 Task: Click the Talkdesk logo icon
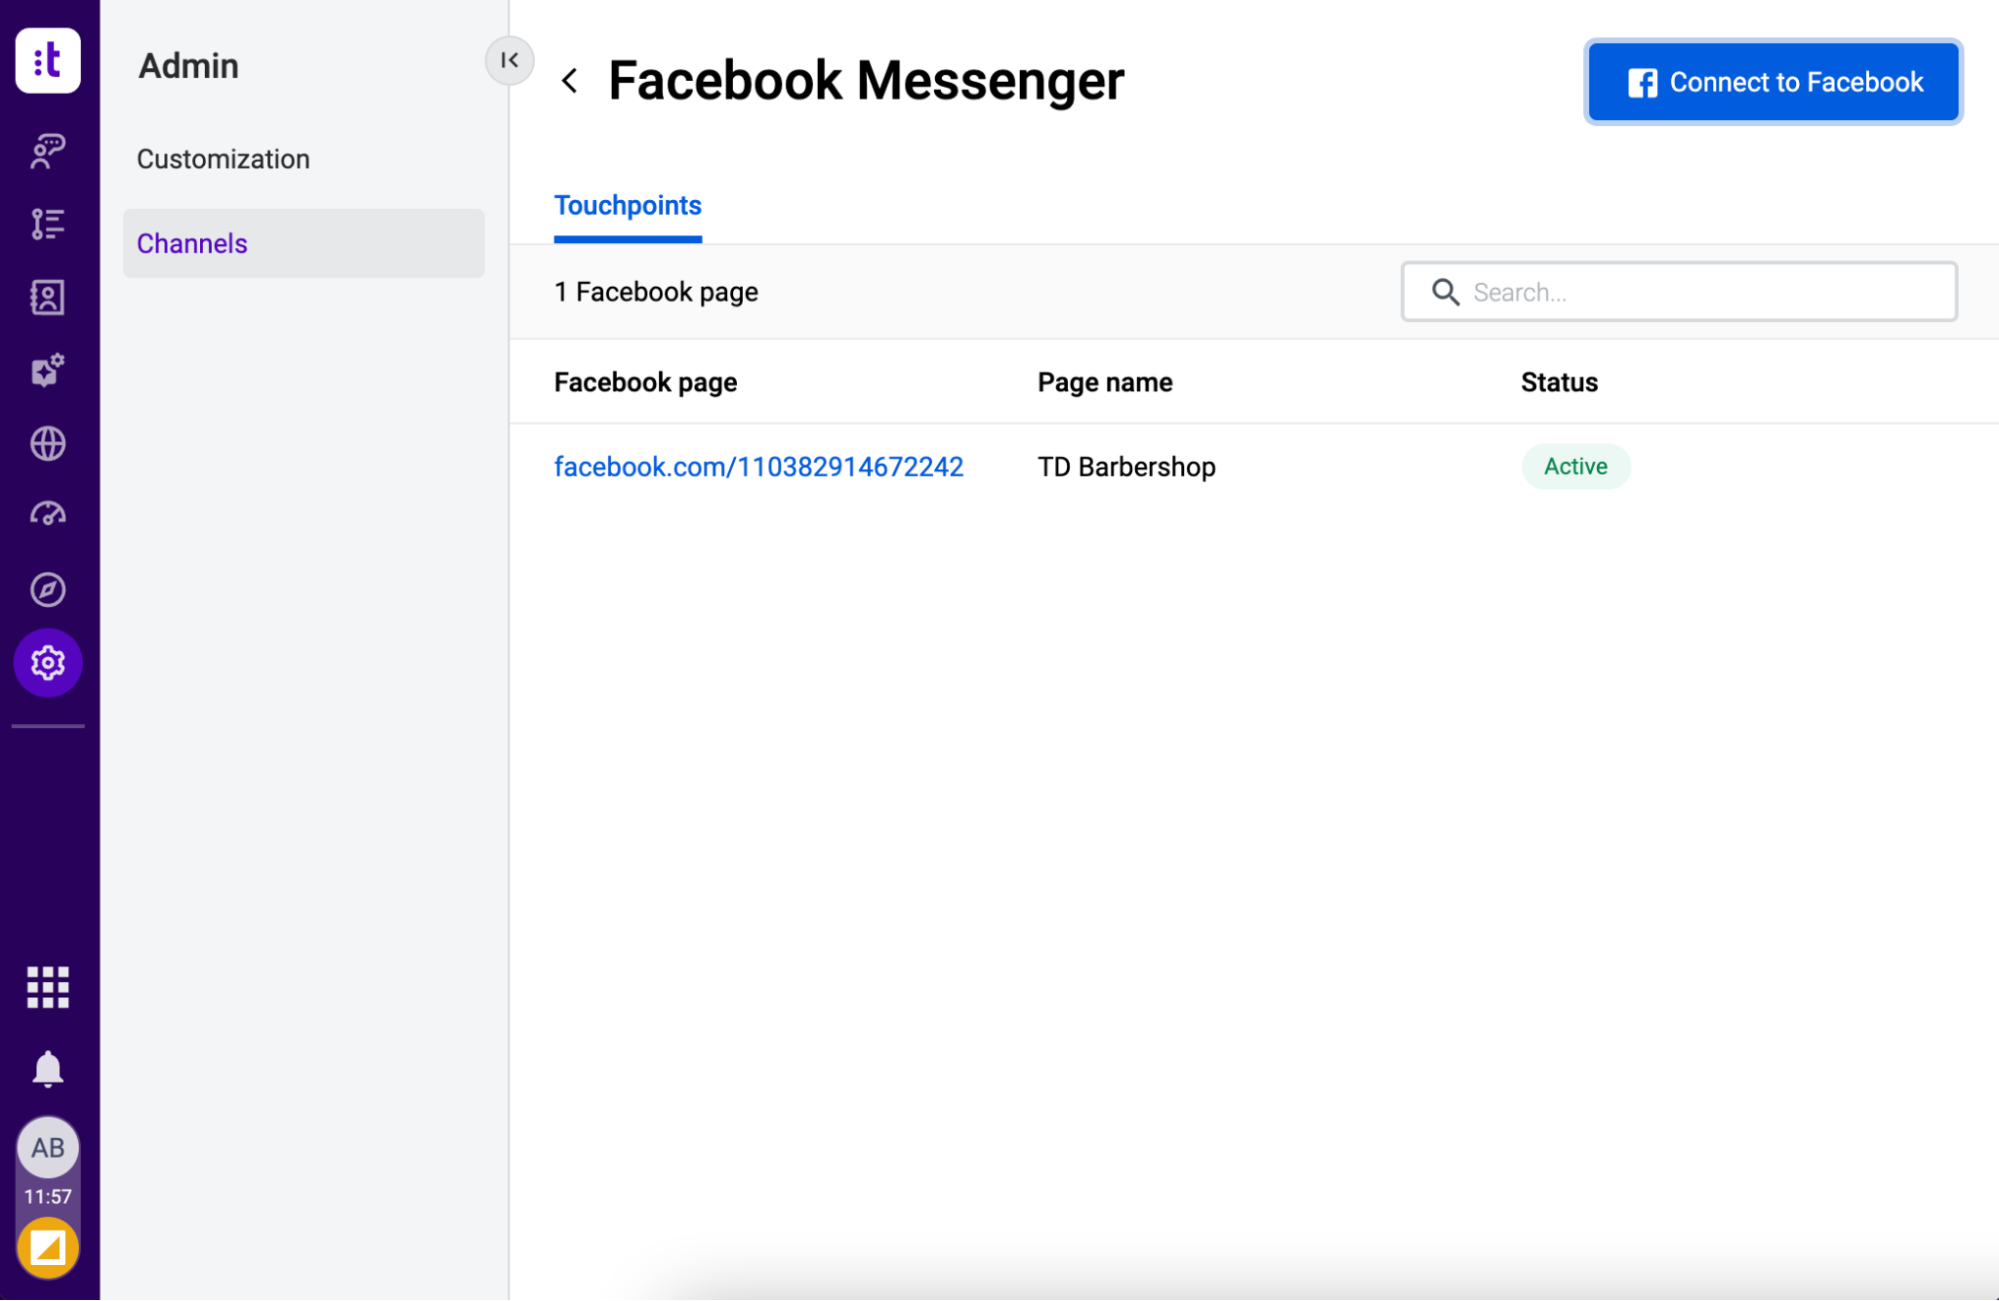coord(47,60)
